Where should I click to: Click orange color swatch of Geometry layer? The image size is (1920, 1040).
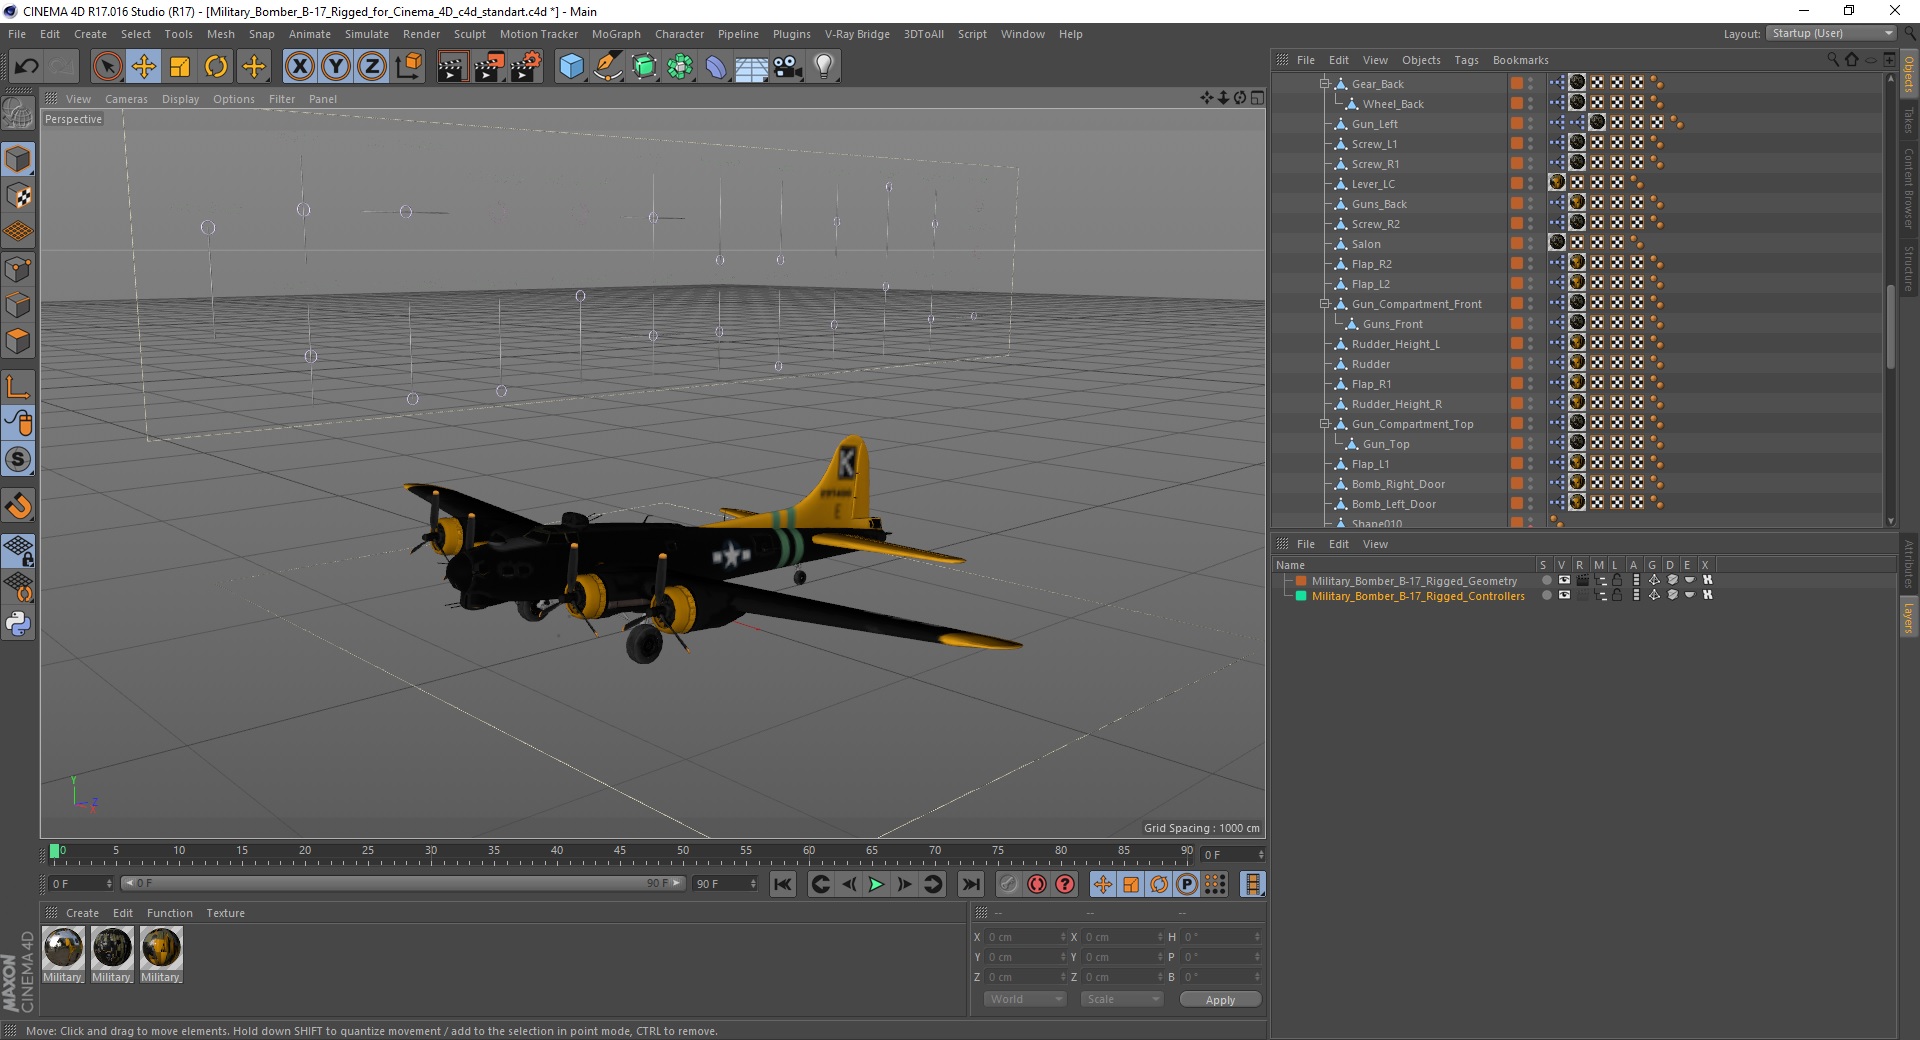pyautogui.click(x=1301, y=581)
